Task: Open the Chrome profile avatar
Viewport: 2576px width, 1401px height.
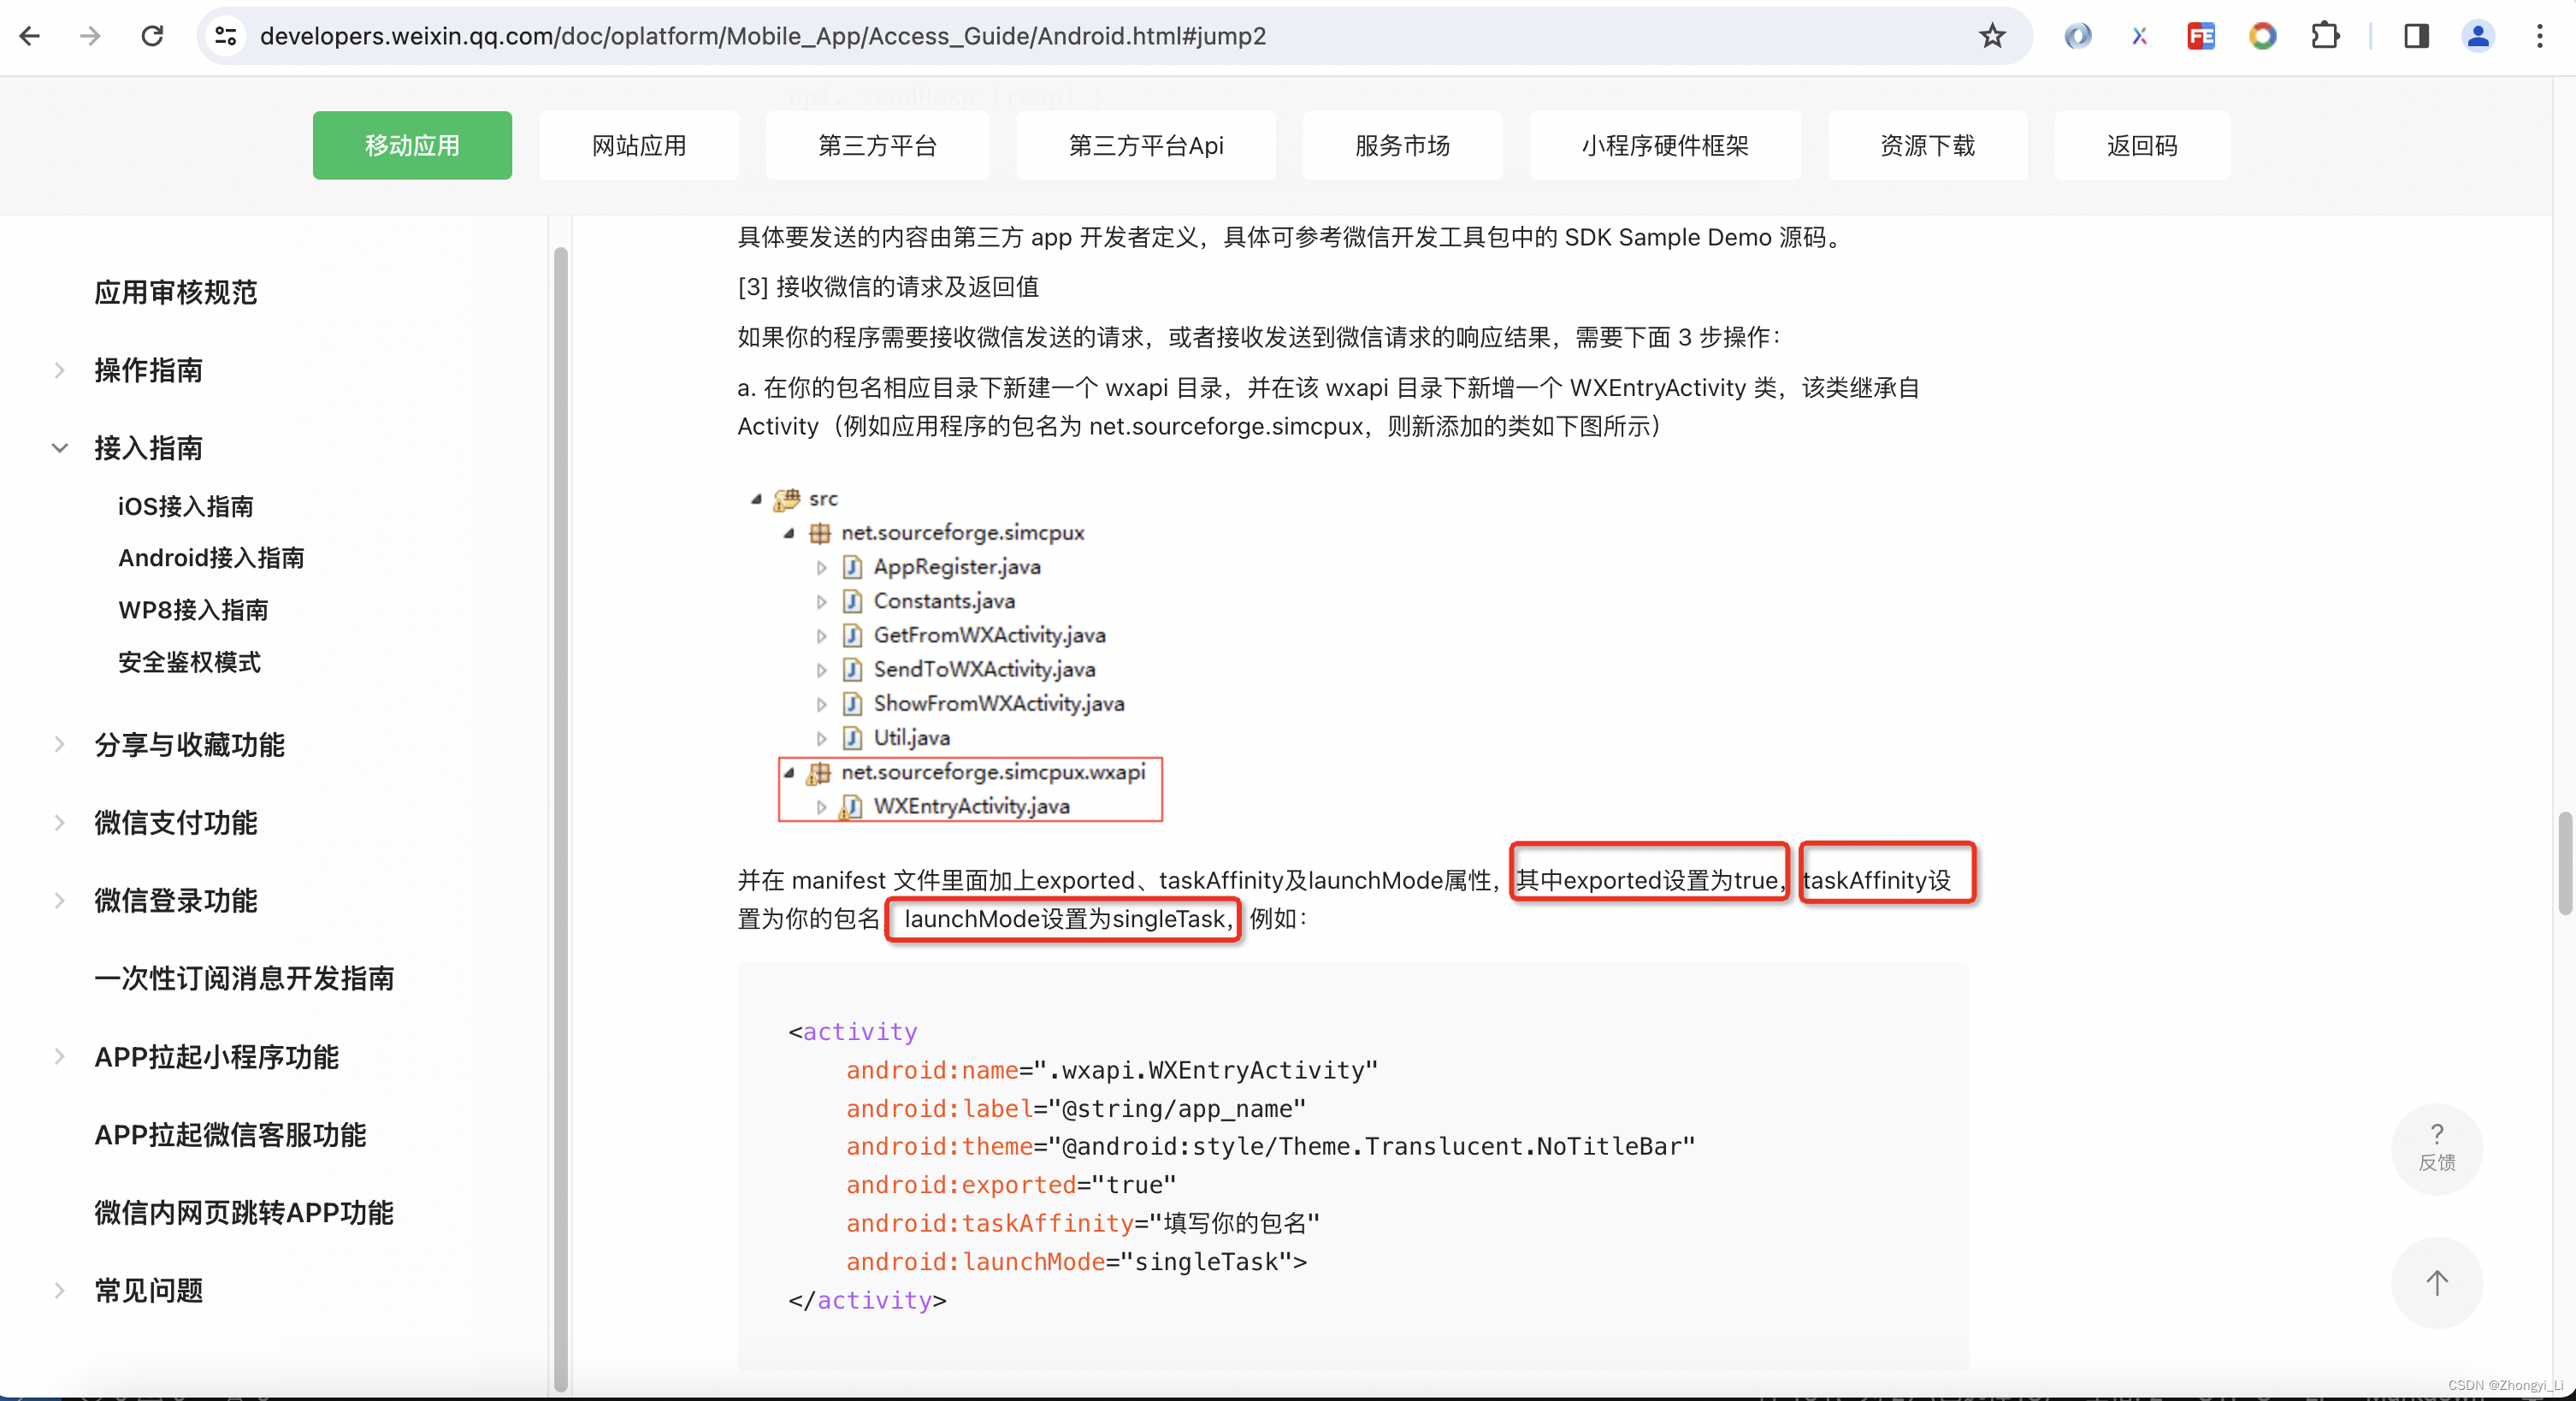Action: [x=2477, y=36]
